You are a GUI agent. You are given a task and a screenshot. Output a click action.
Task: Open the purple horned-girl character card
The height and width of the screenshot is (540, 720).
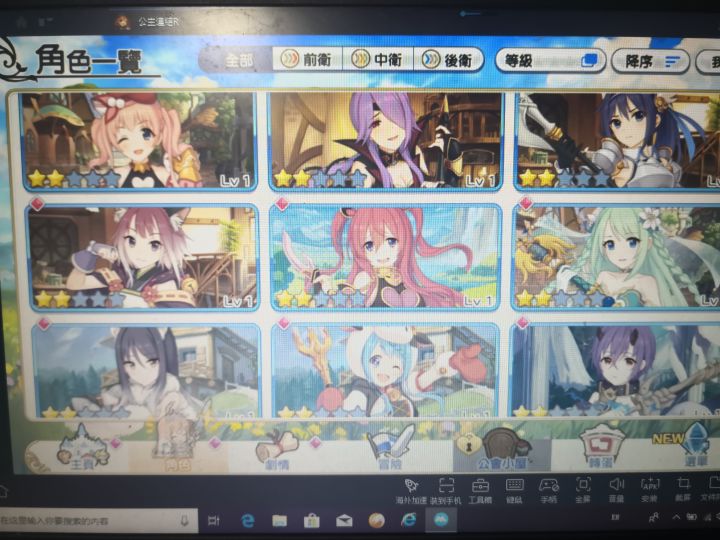click(x=615, y=371)
